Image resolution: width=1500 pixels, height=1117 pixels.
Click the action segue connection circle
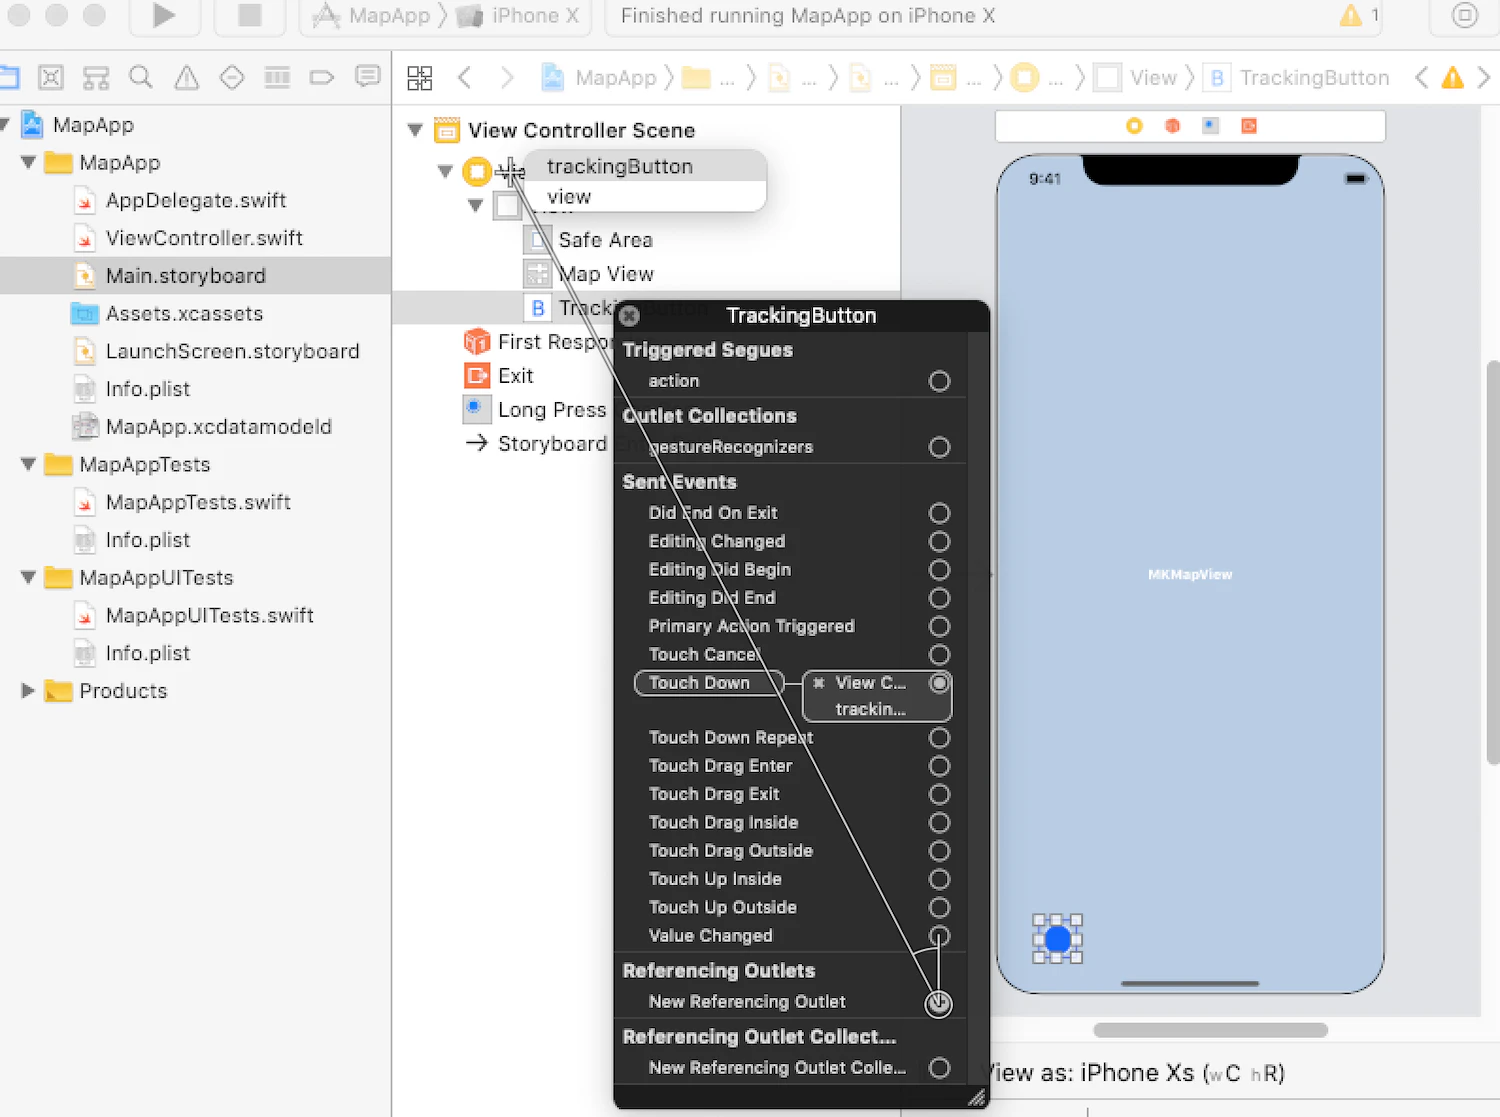[x=939, y=381]
